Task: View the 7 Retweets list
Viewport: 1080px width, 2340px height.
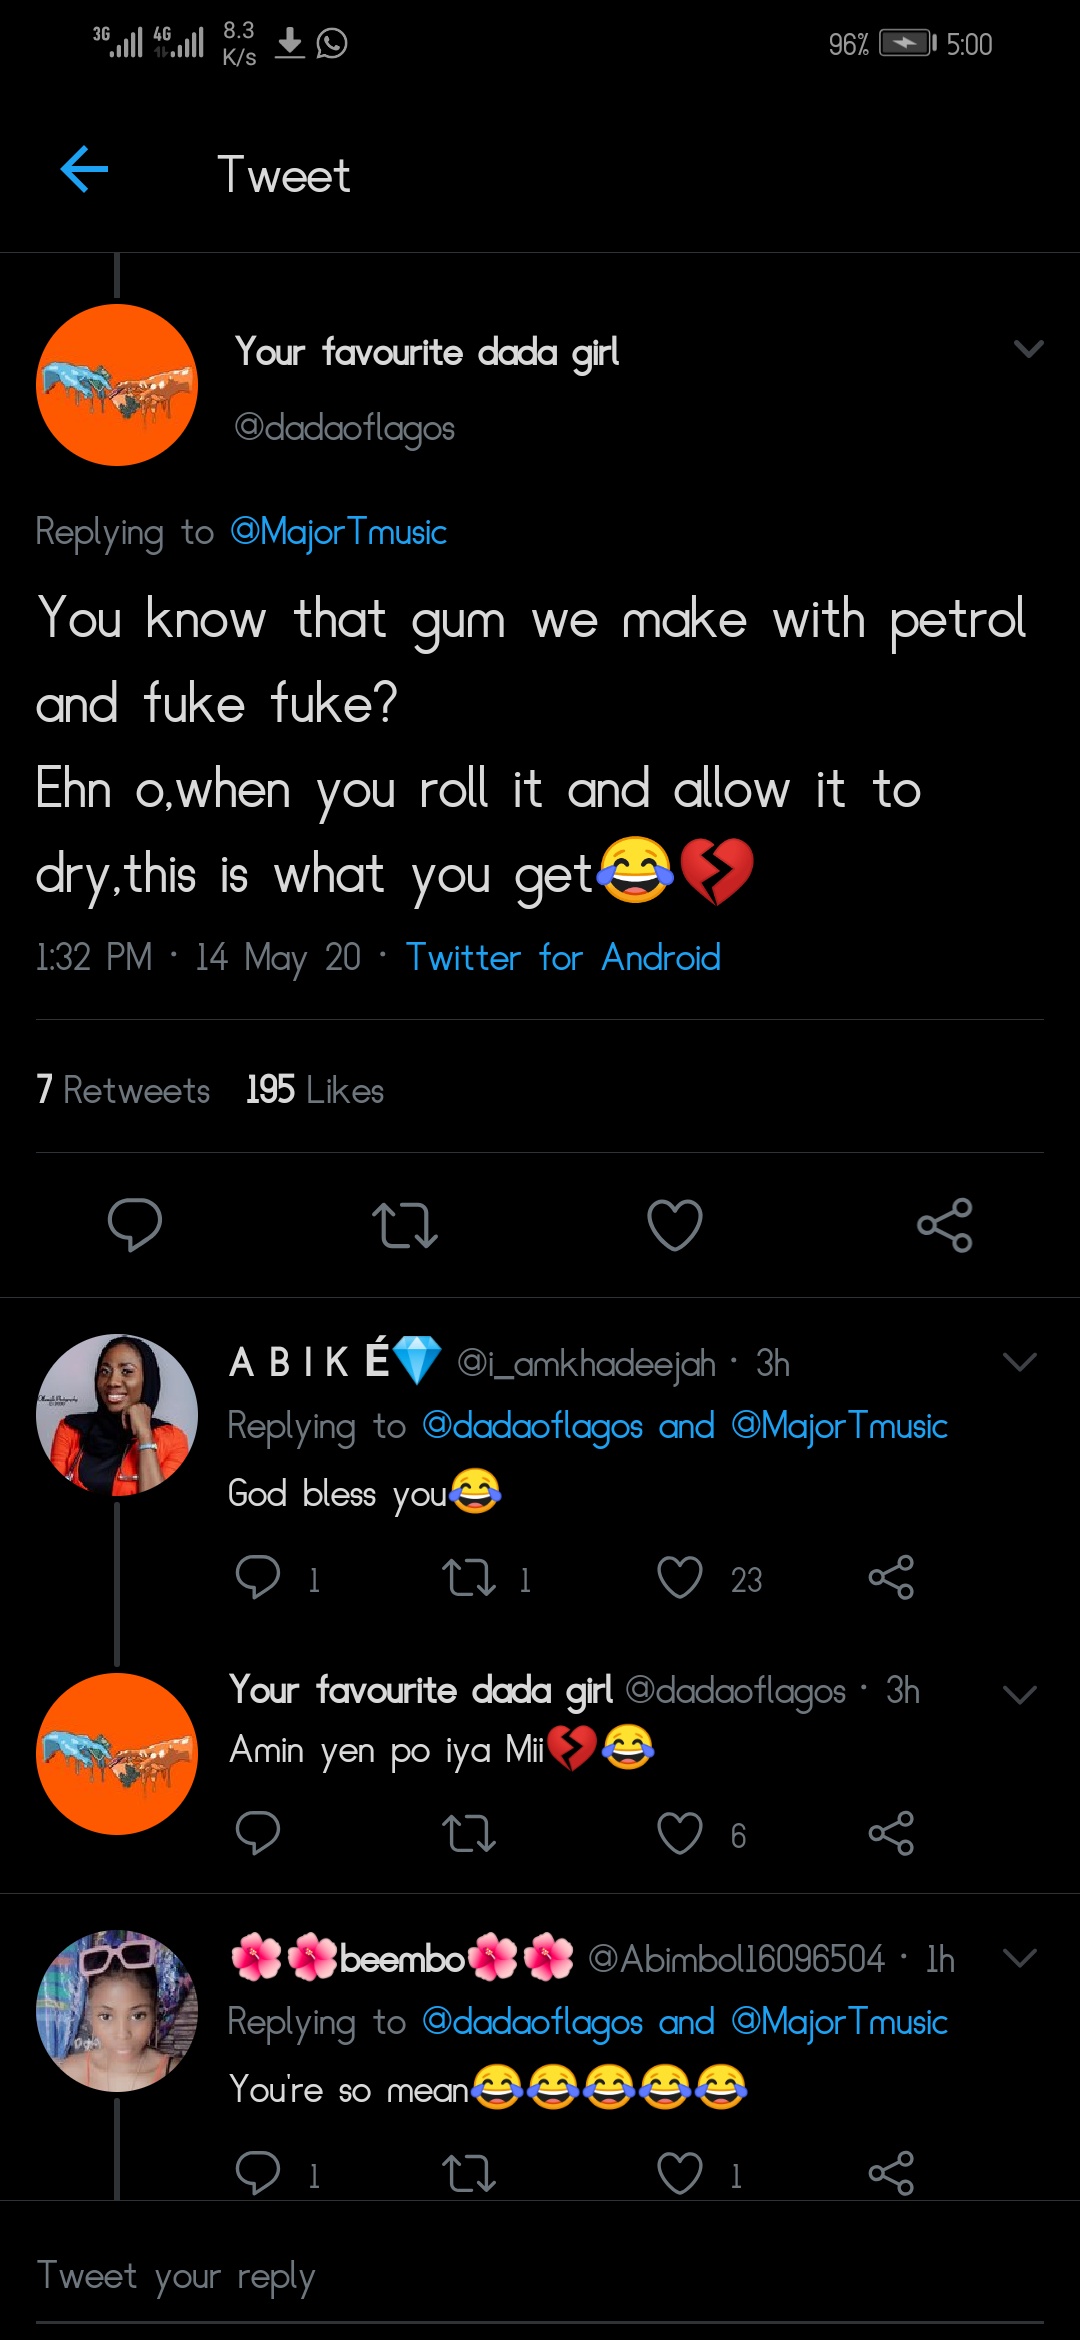Action: coord(123,1090)
